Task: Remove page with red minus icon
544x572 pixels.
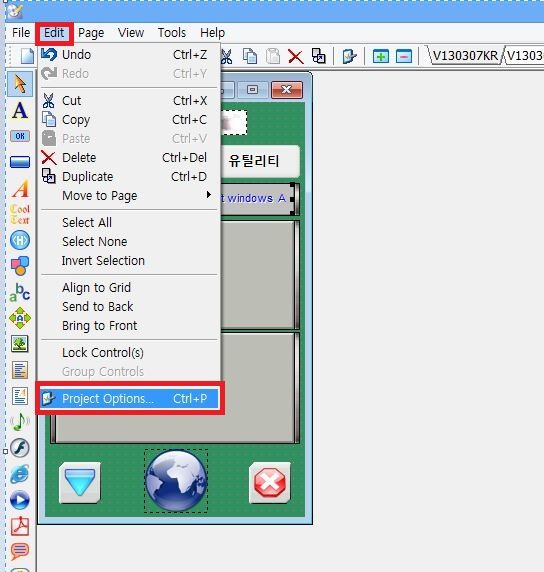Action: coord(404,57)
